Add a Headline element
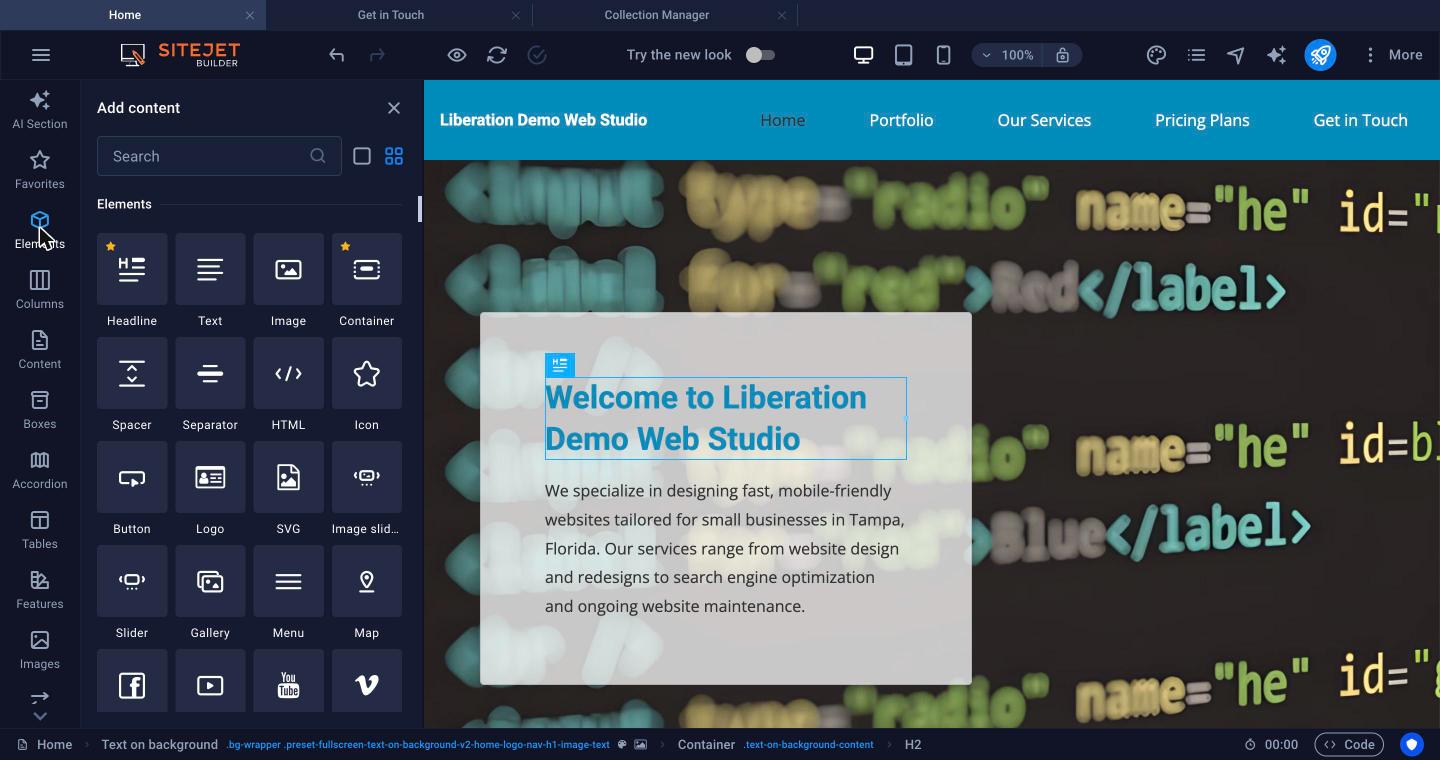The height and width of the screenshot is (760, 1440). pos(132,270)
